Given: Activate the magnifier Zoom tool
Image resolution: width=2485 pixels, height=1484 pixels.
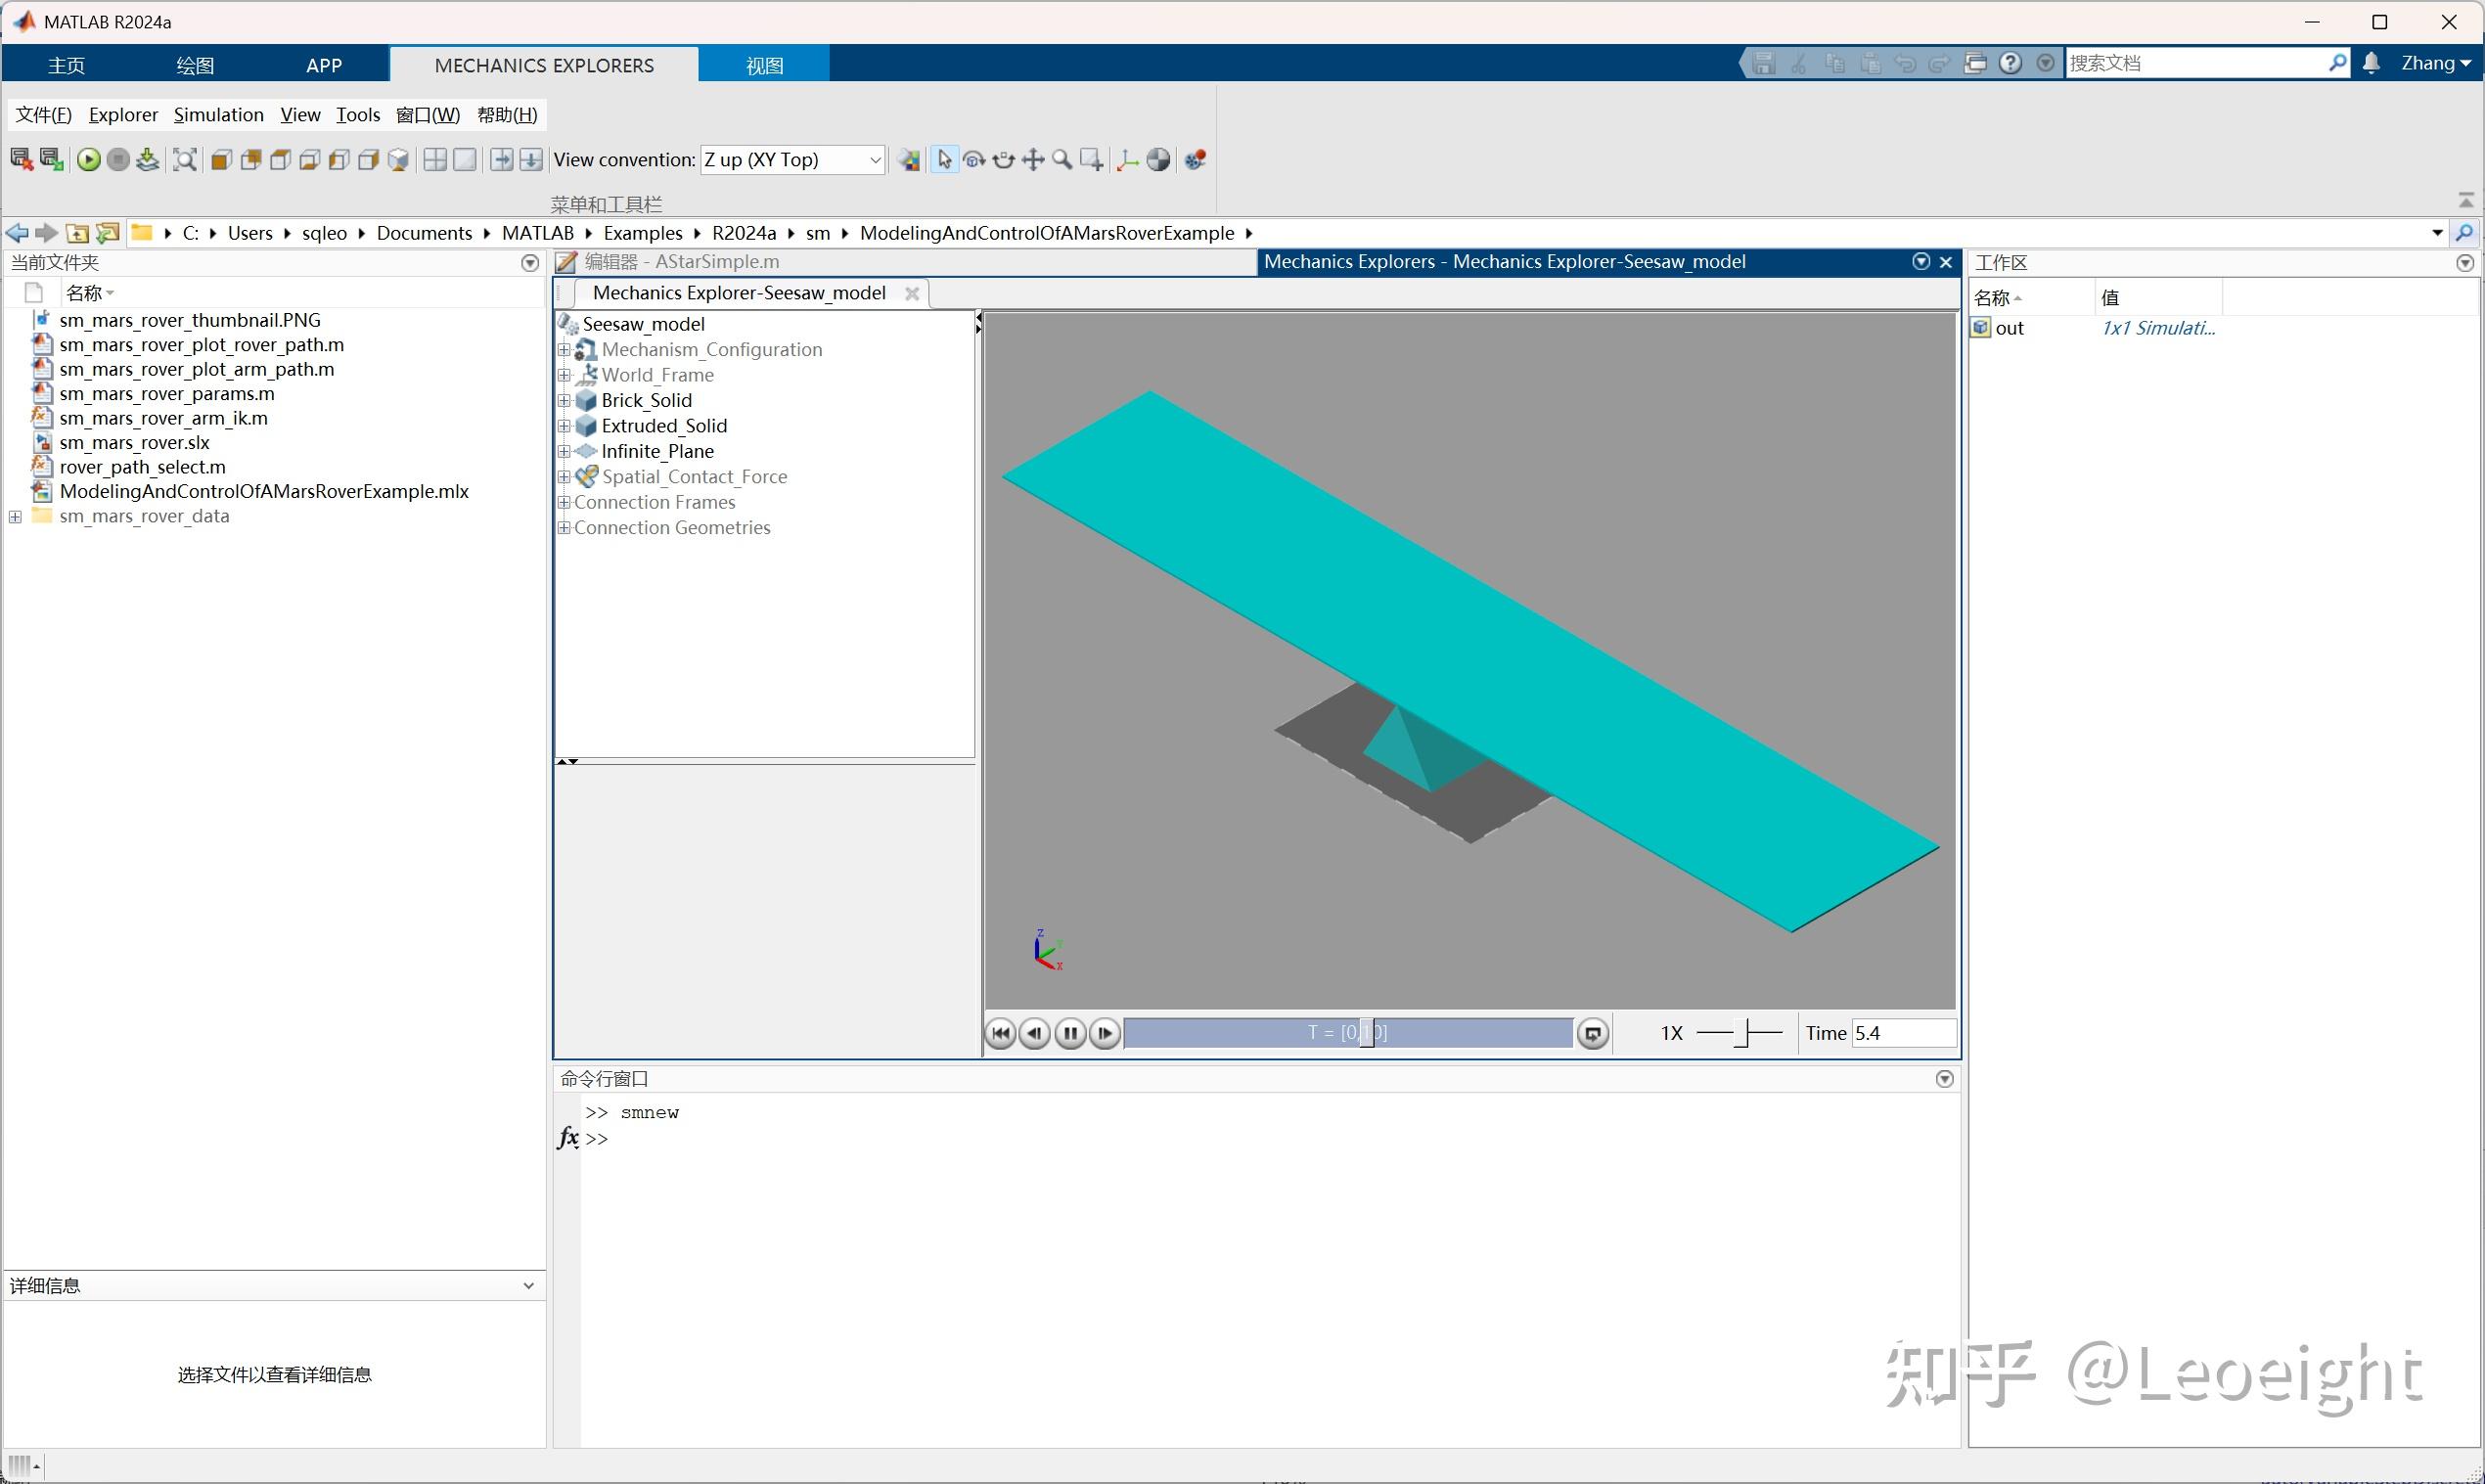Looking at the screenshot, I should tap(1062, 160).
